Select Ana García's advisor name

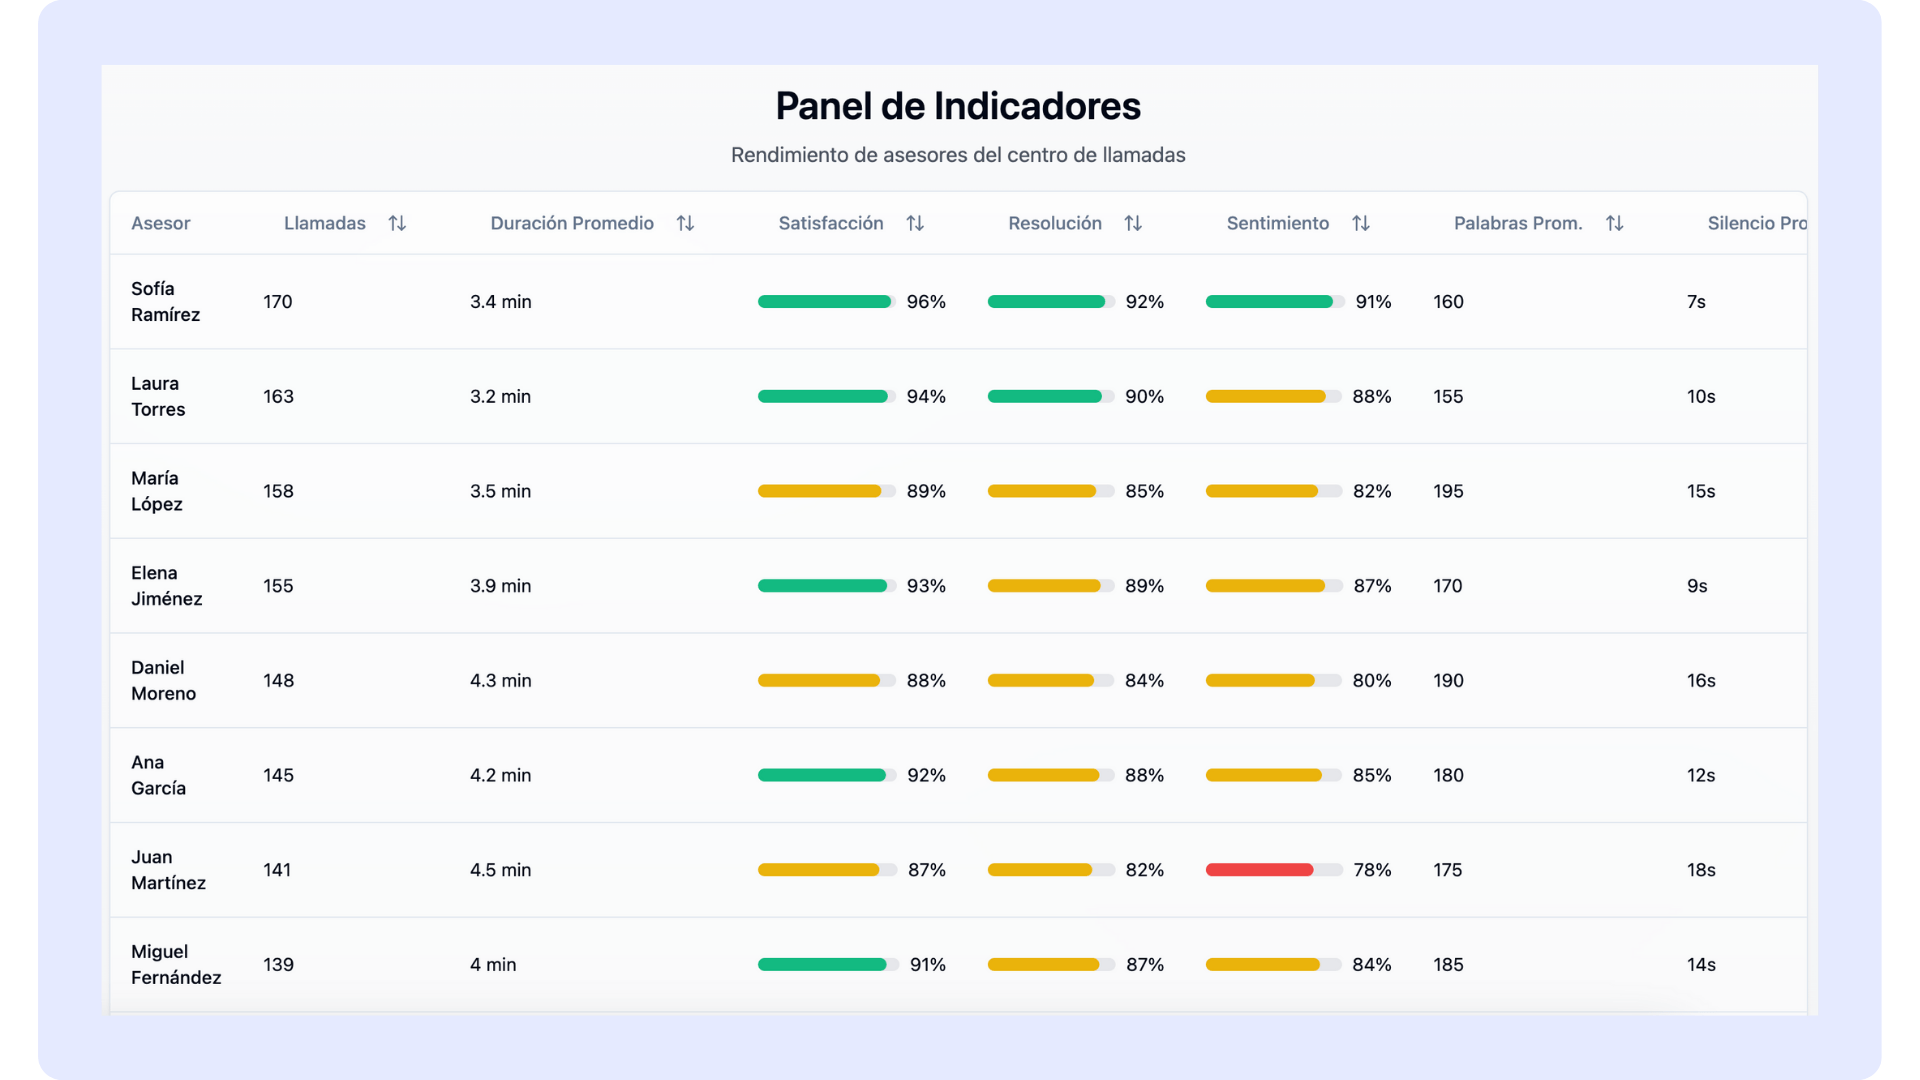tap(159, 775)
